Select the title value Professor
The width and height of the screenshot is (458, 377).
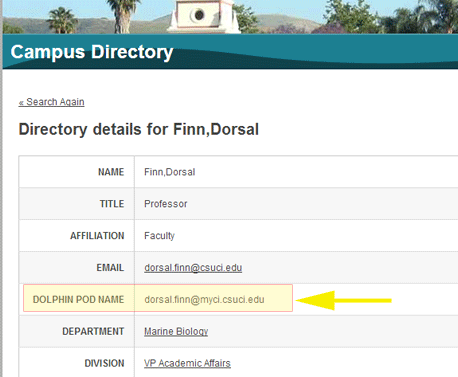click(x=165, y=204)
